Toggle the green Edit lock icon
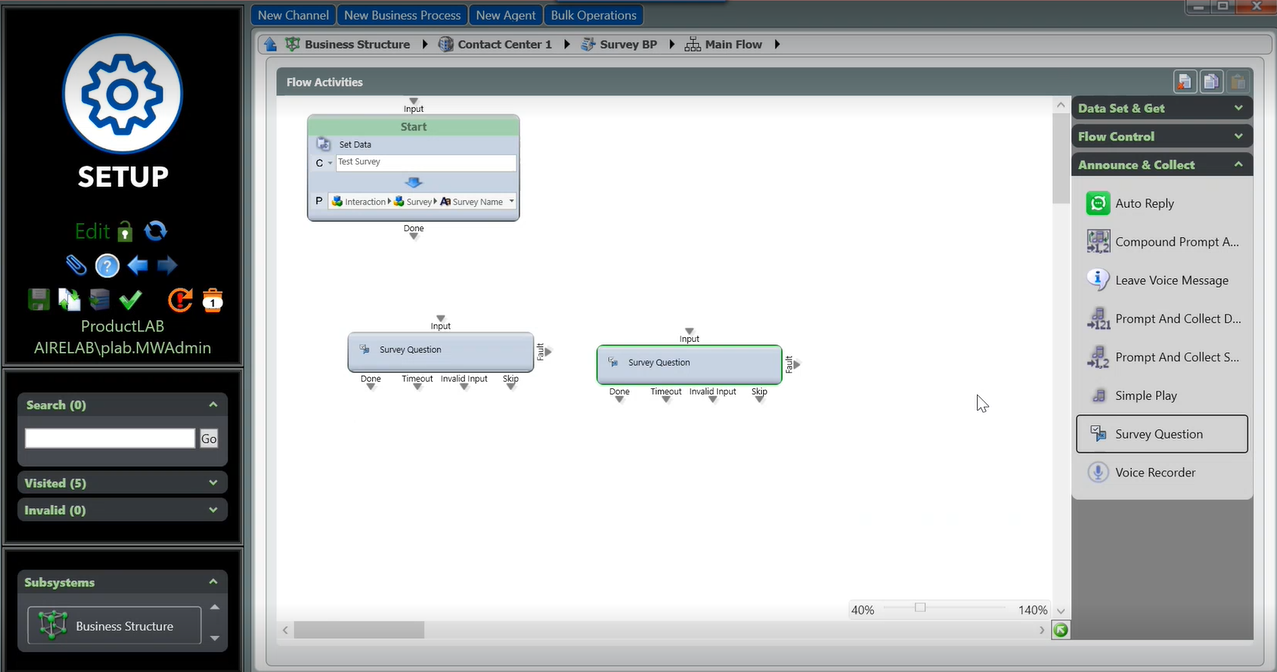This screenshot has height=672, width=1277. tap(125, 232)
